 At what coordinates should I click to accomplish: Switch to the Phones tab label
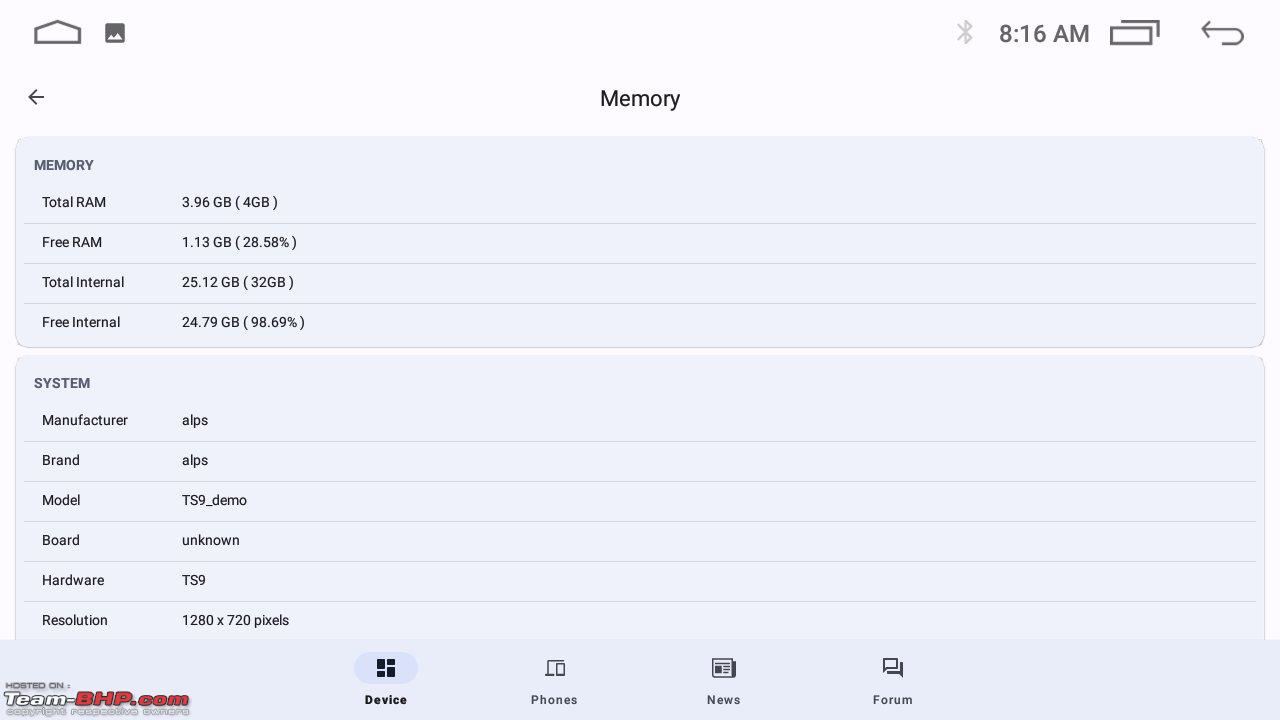pos(555,700)
